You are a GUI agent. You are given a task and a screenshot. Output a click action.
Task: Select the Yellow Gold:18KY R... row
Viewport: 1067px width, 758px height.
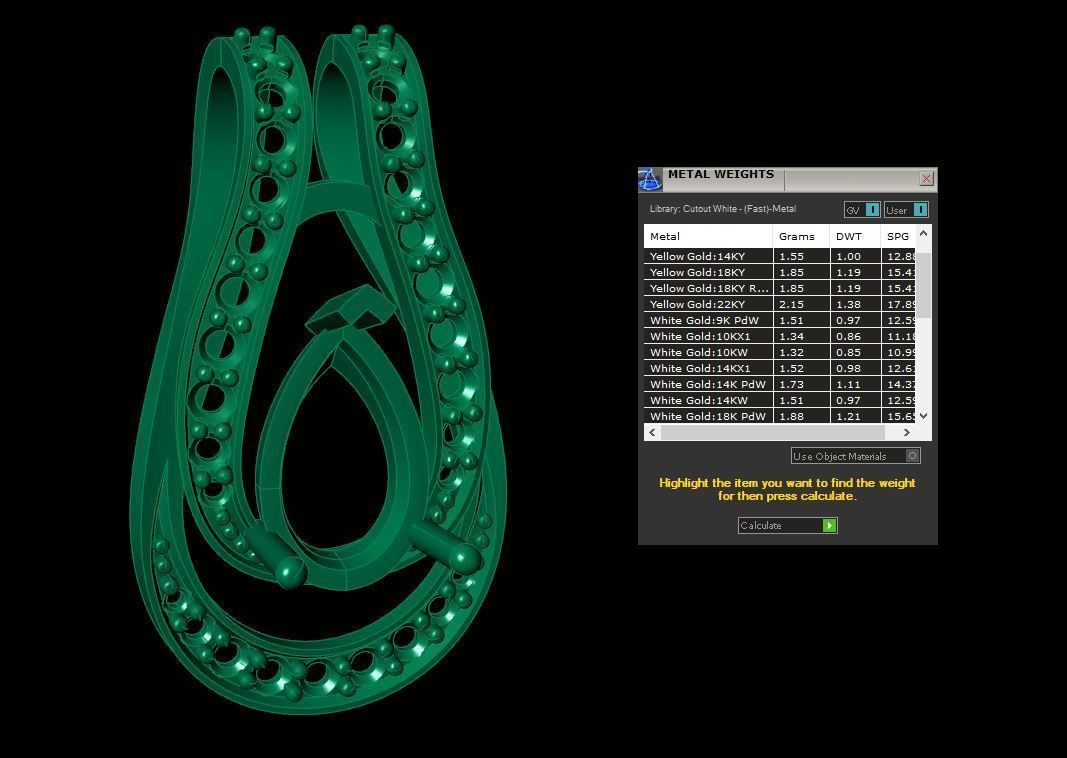coord(780,288)
